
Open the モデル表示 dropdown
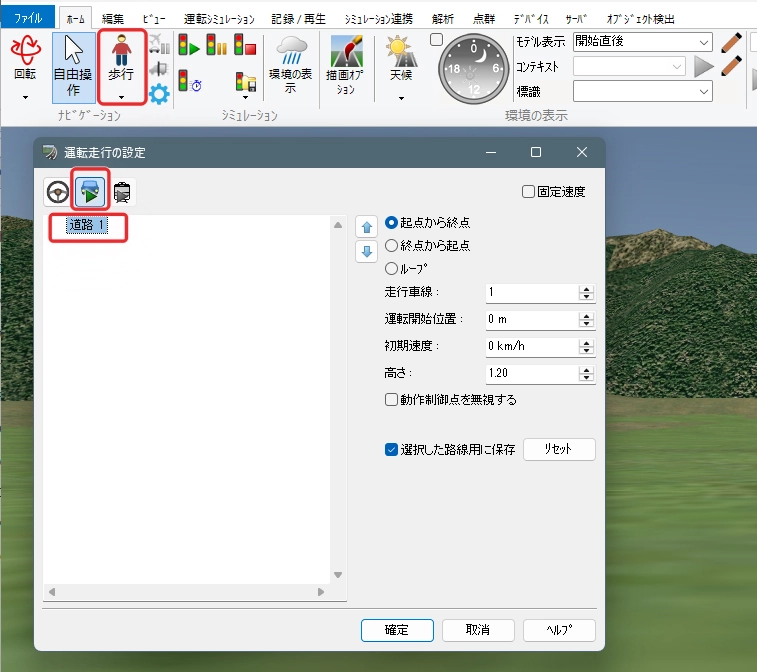click(x=704, y=41)
